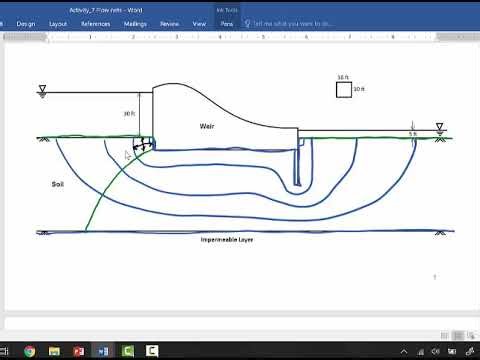Image resolution: width=480 pixels, height=360 pixels.
Task: Open the green Camtasia icon in taskbar
Action: (128, 351)
